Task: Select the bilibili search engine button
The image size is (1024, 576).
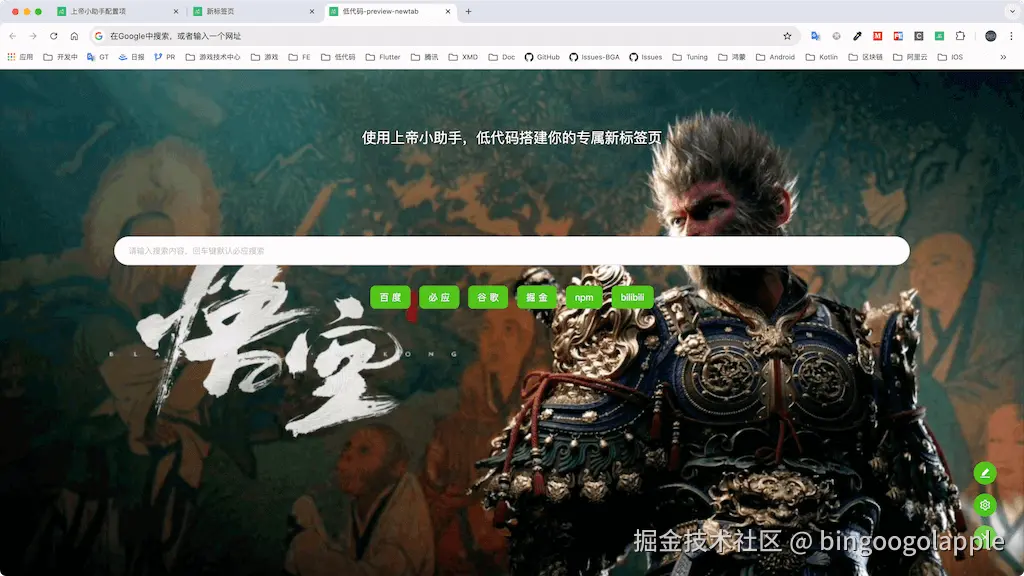Action: (632, 297)
